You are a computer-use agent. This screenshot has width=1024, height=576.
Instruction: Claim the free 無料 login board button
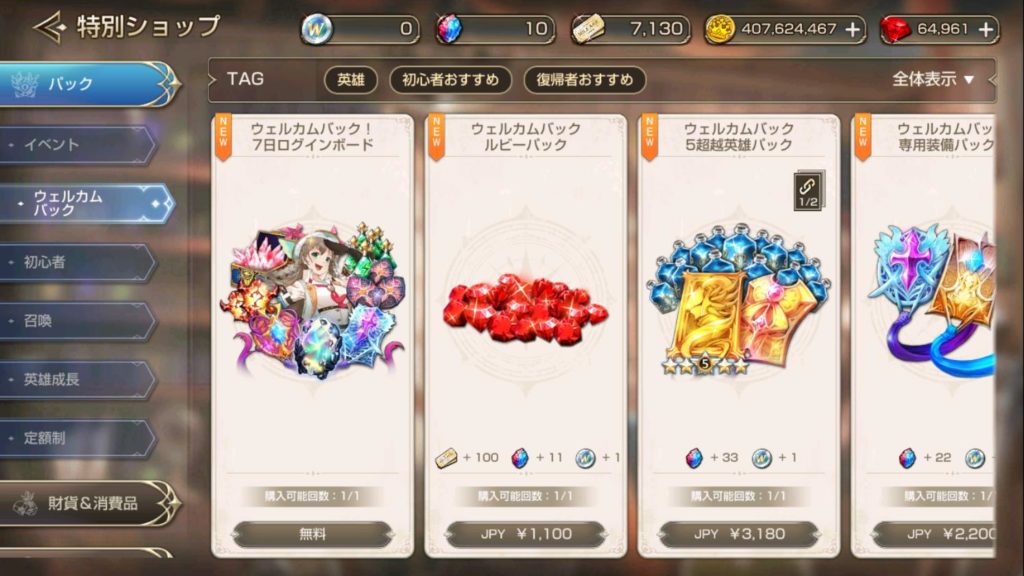(313, 534)
